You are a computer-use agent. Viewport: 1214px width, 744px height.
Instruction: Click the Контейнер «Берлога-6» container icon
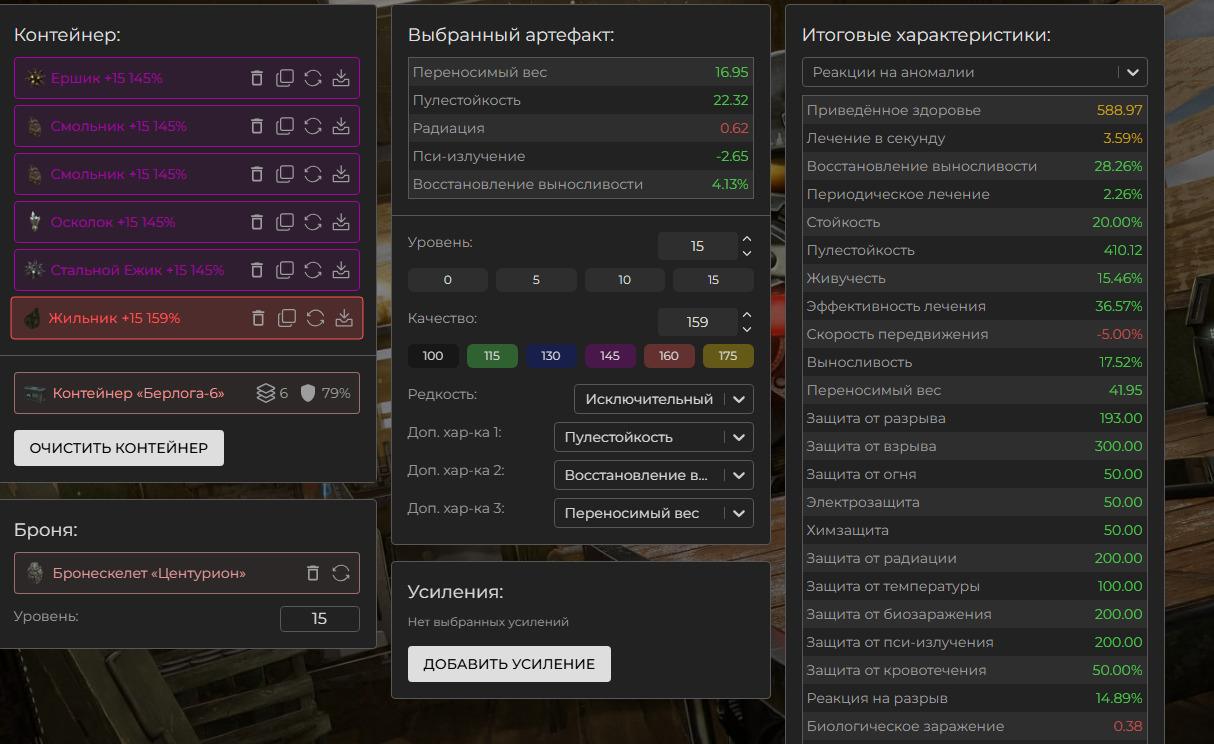(x=36, y=393)
